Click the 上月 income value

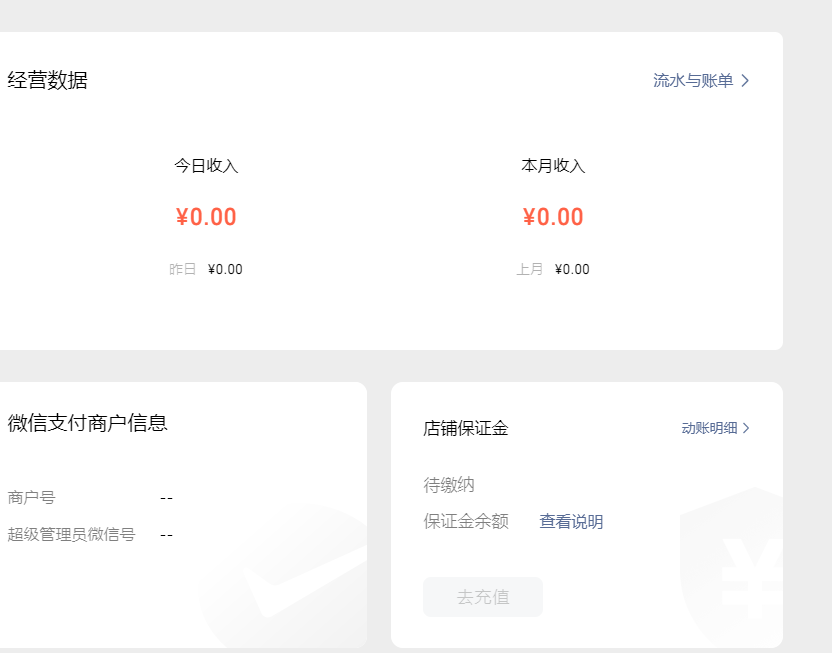(x=572, y=269)
